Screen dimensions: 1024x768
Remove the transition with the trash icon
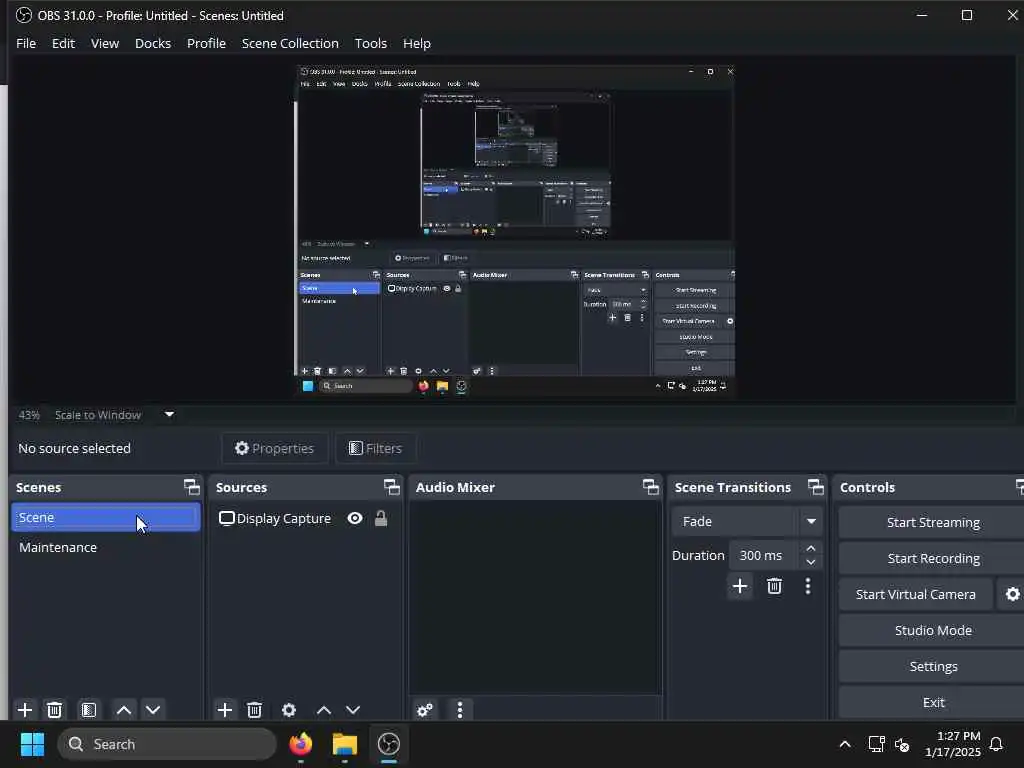point(775,586)
